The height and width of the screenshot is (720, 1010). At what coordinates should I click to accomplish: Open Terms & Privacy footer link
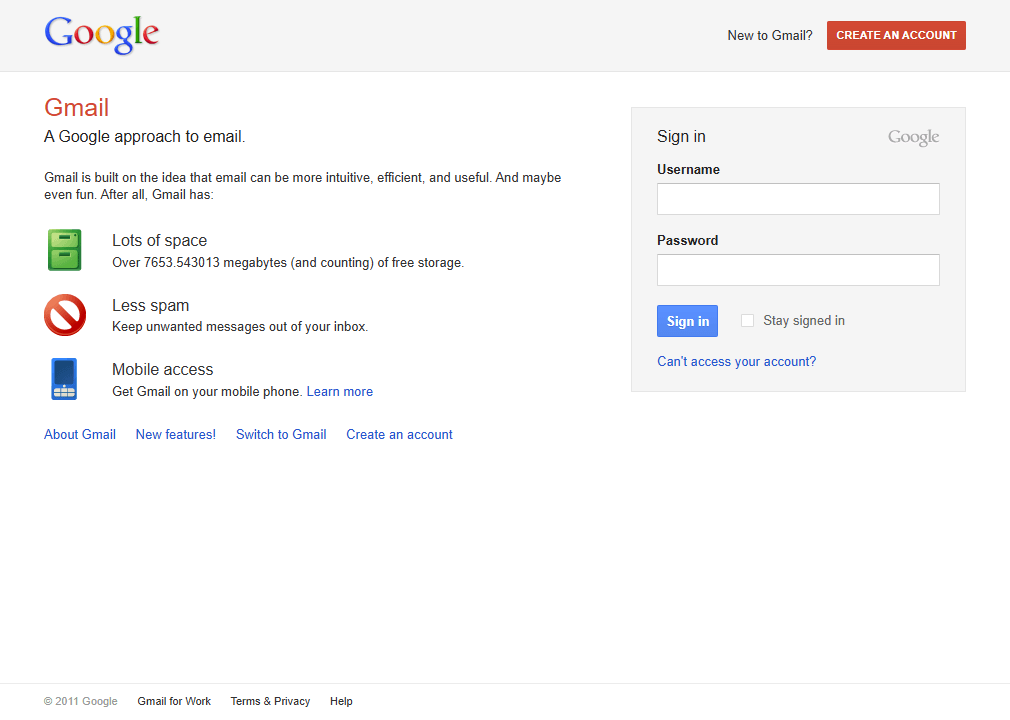pos(270,701)
